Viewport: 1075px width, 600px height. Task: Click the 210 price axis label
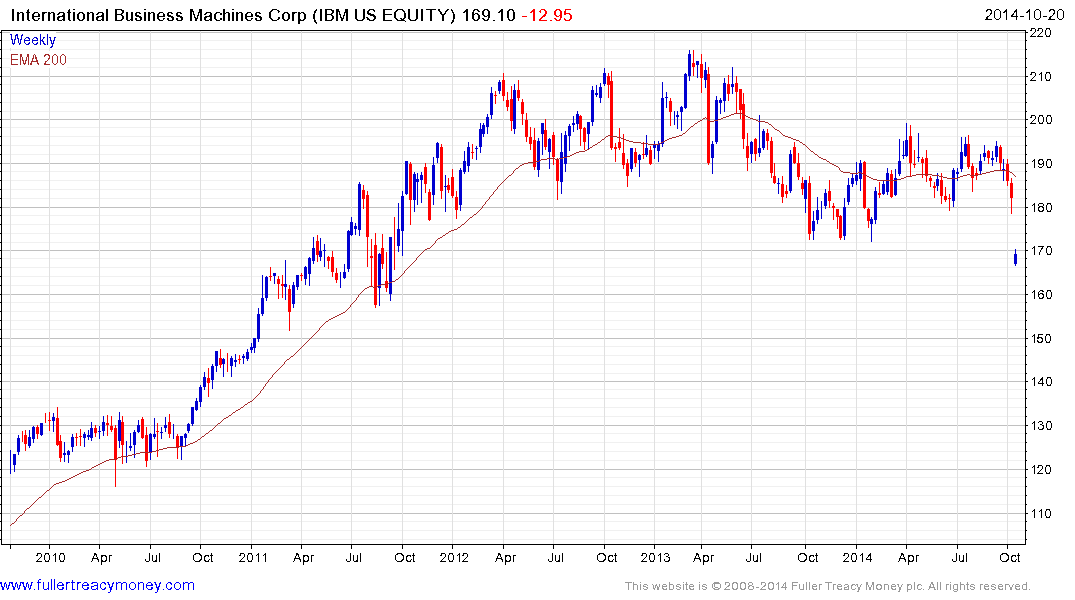click(x=1041, y=76)
